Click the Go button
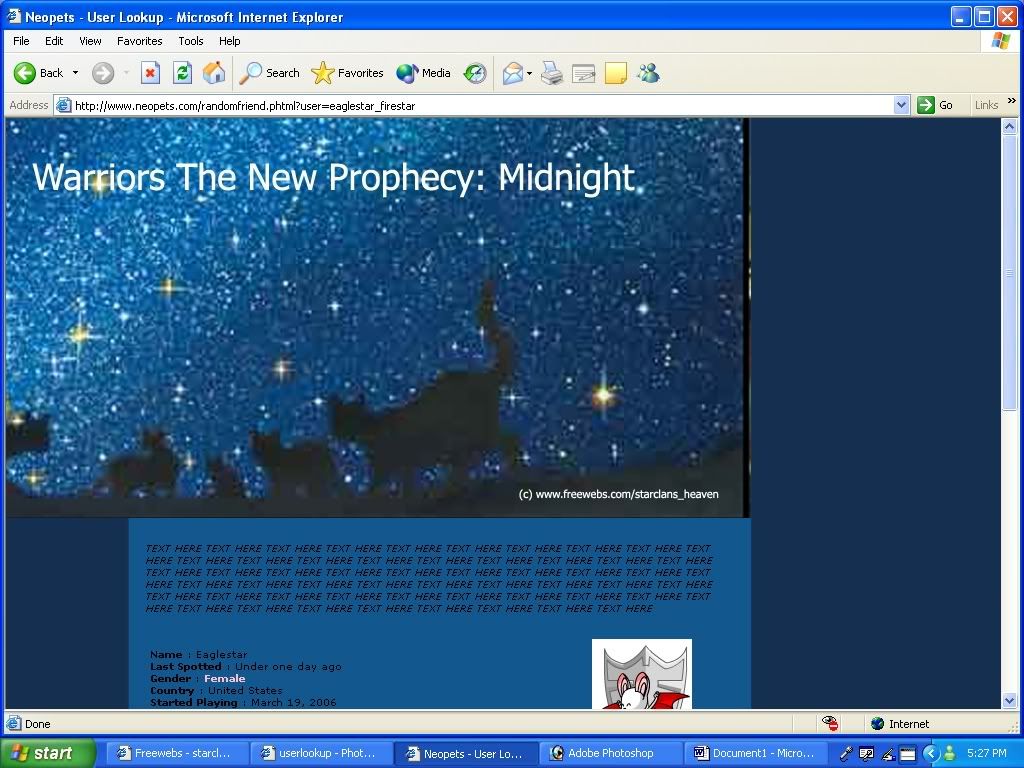 click(x=935, y=105)
